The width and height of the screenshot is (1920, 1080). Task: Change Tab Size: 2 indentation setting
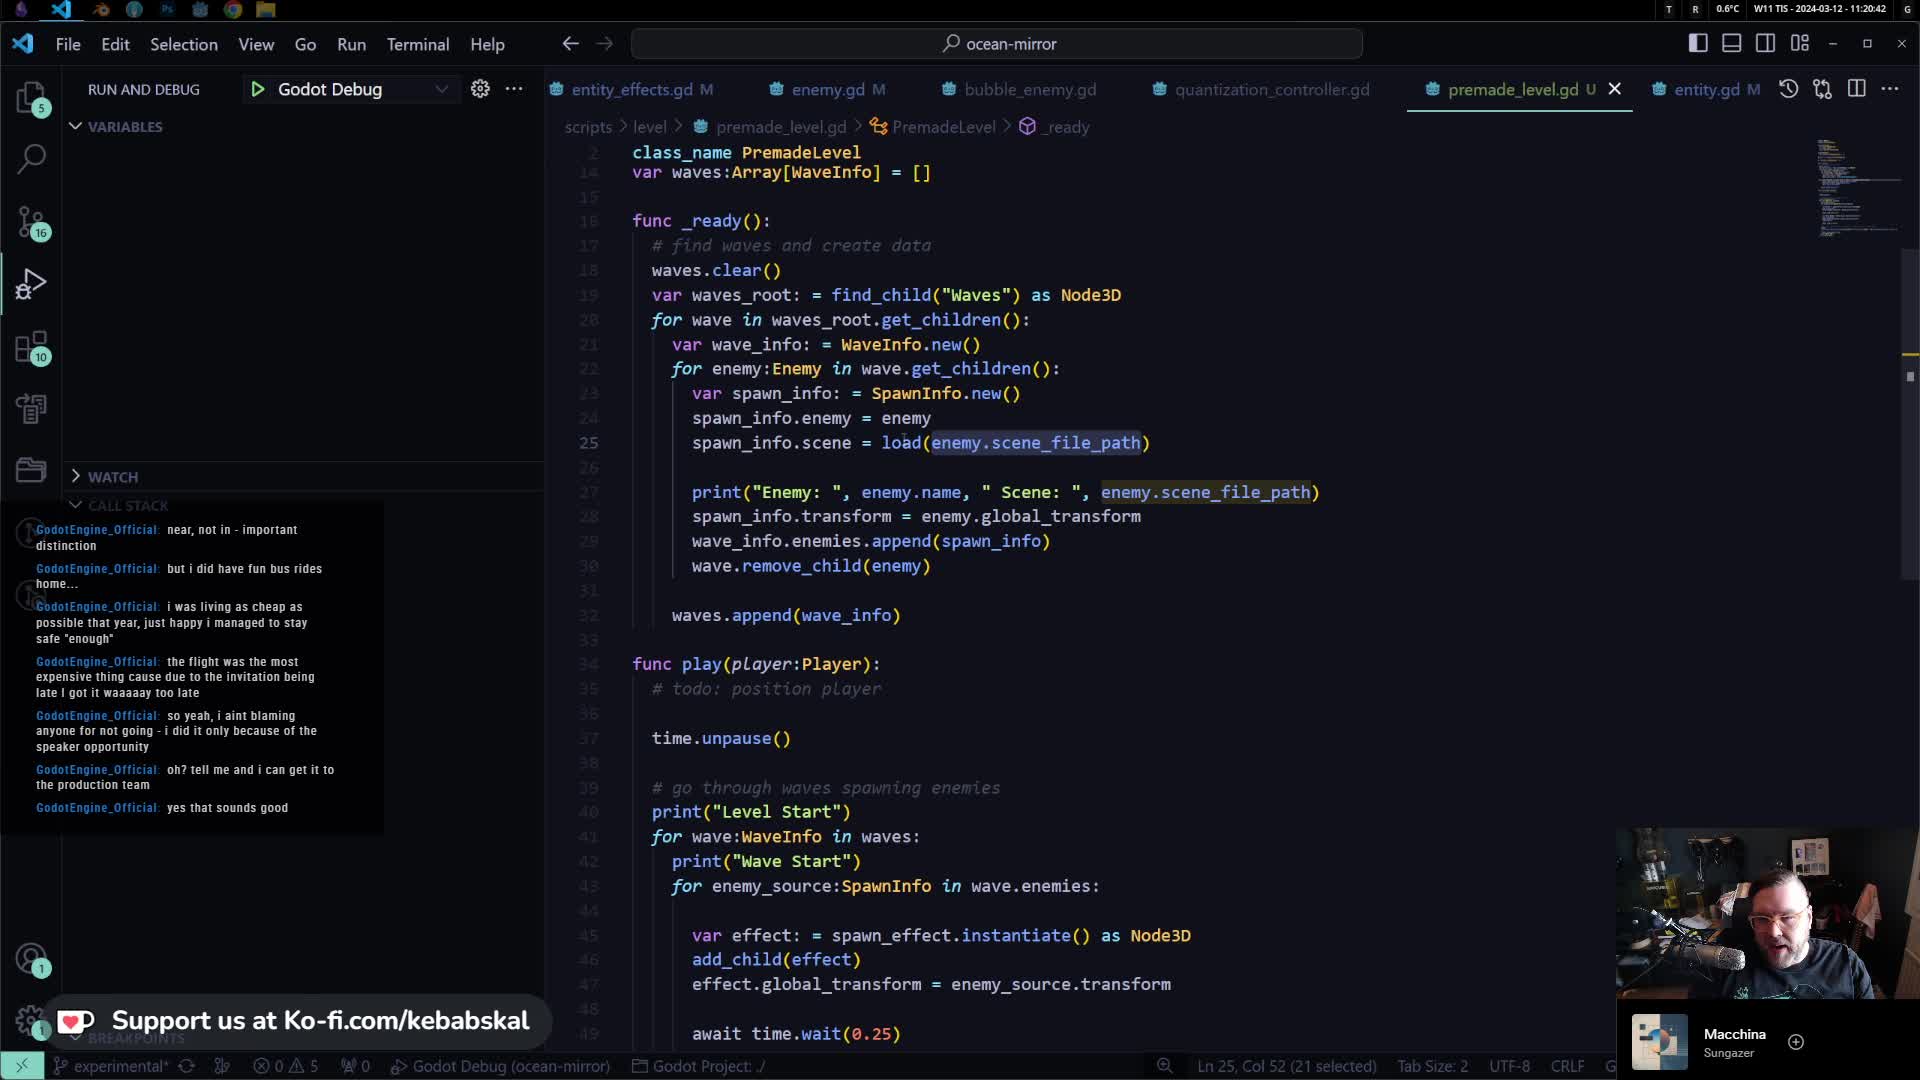tap(1432, 1066)
